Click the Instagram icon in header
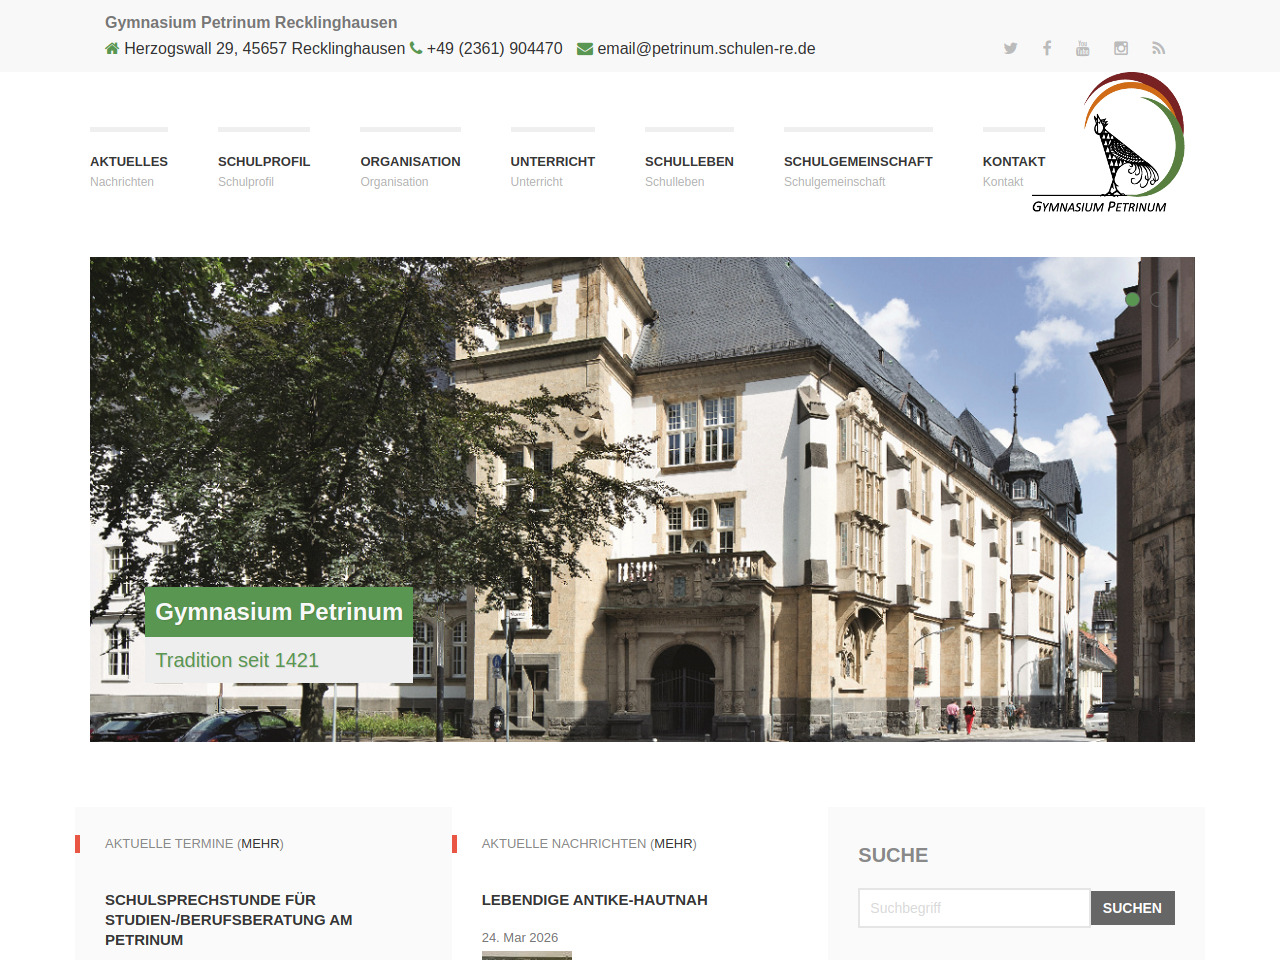Image resolution: width=1280 pixels, height=960 pixels. [x=1121, y=48]
